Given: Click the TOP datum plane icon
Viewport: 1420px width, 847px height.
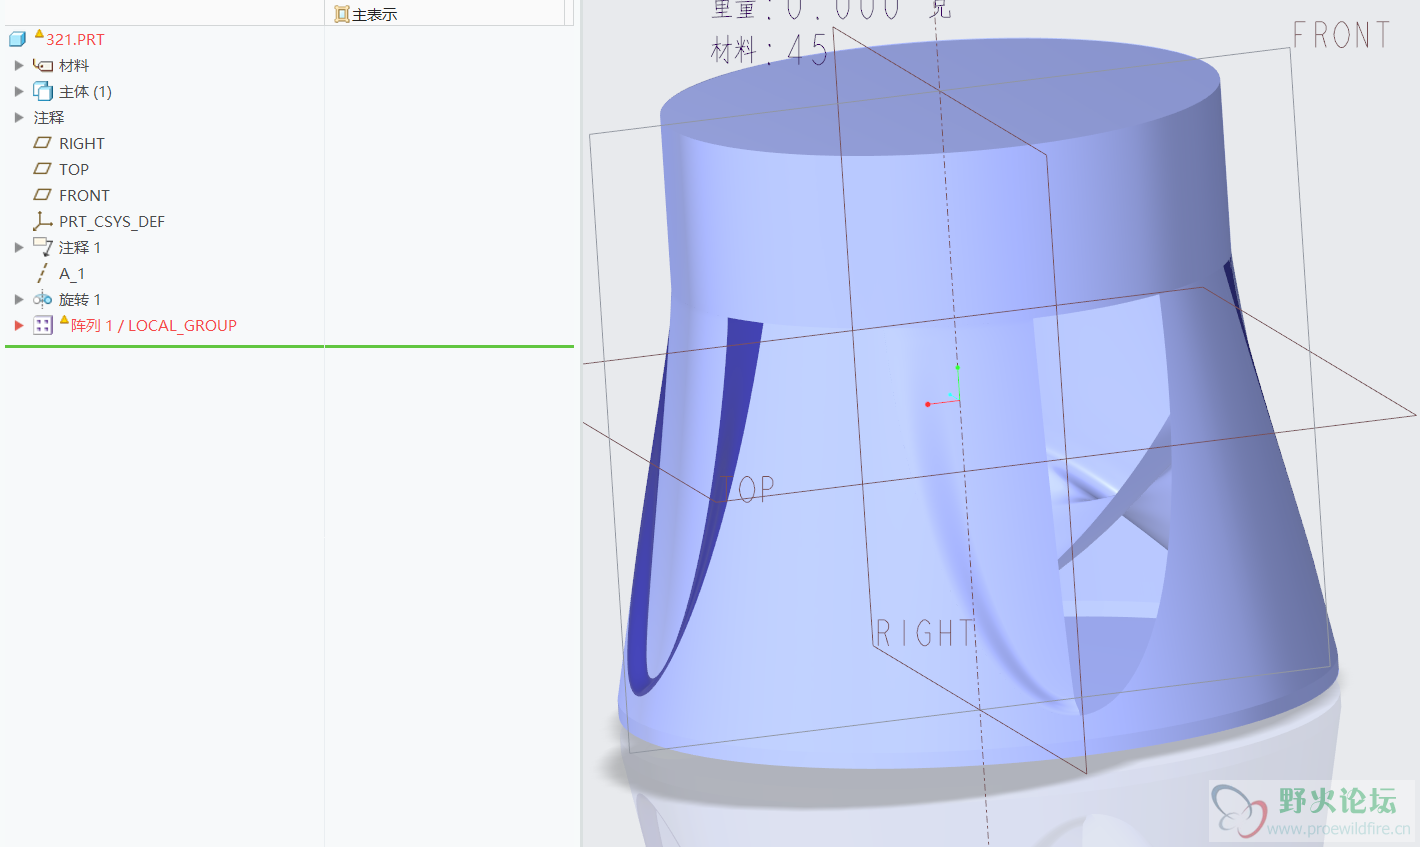Looking at the screenshot, I should [x=42, y=169].
